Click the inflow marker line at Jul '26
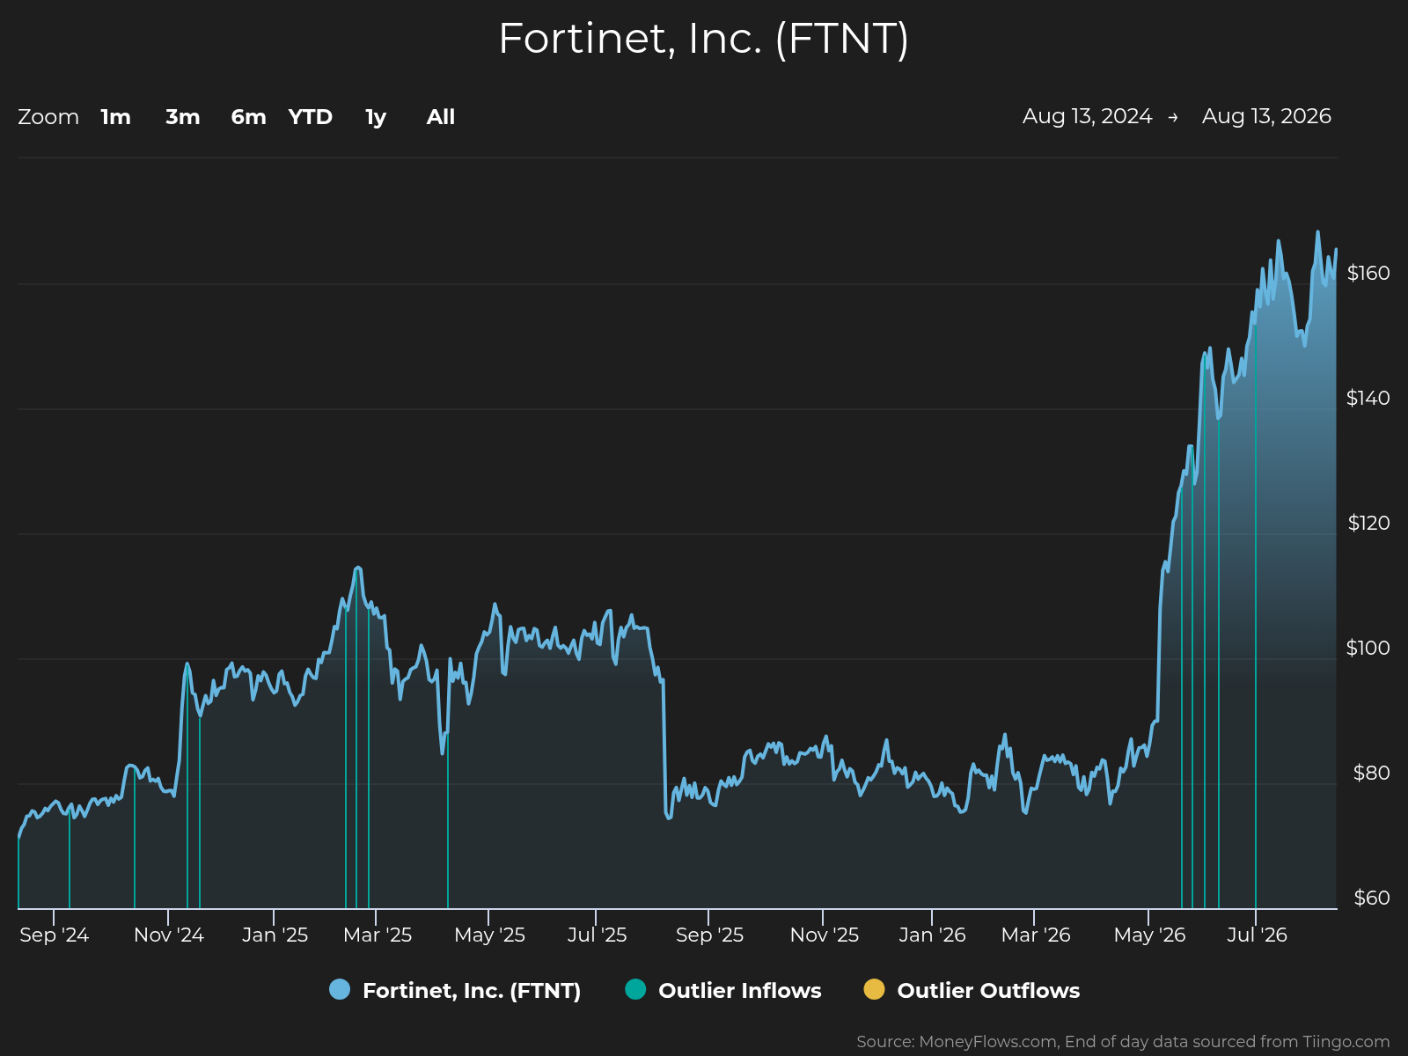Image resolution: width=1408 pixels, height=1056 pixels. (x=1256, y=618)
